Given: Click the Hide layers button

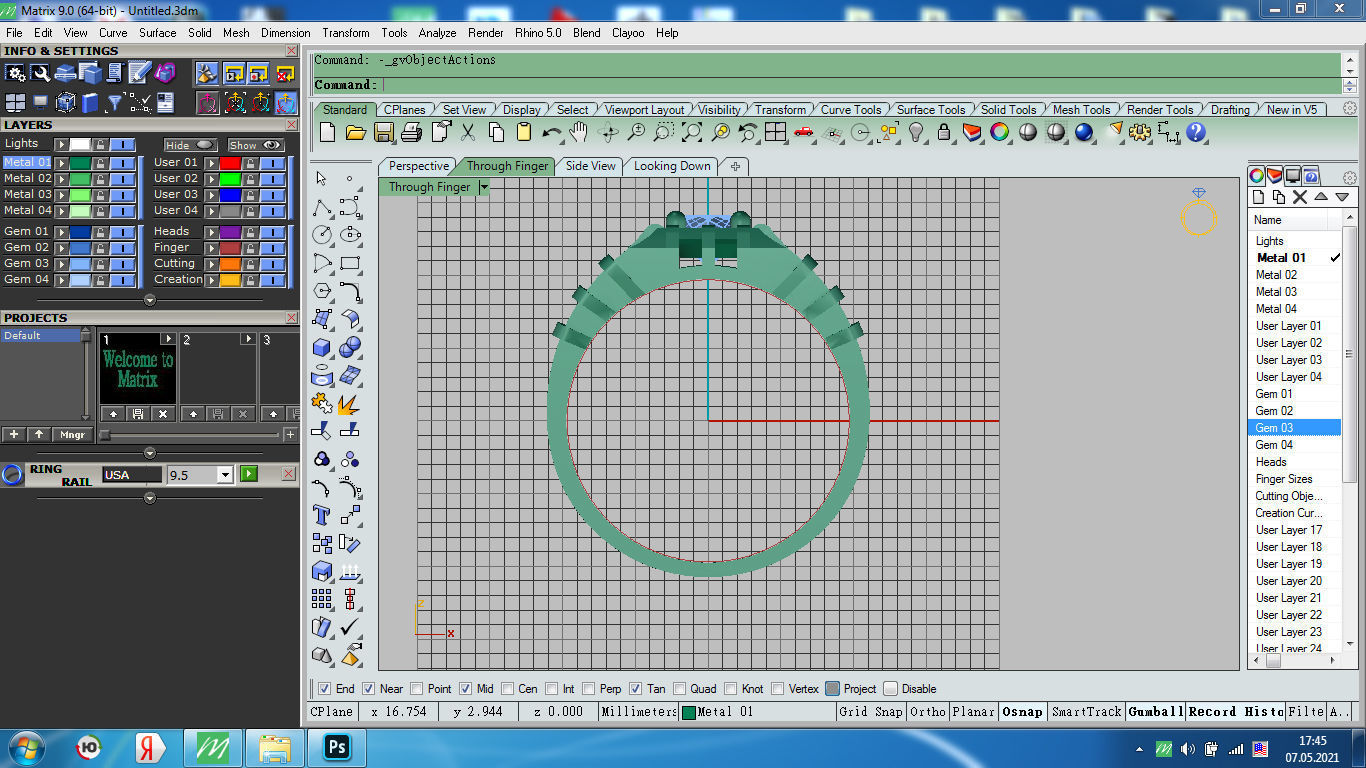Looking at the screenshot, I should [191, 145].
